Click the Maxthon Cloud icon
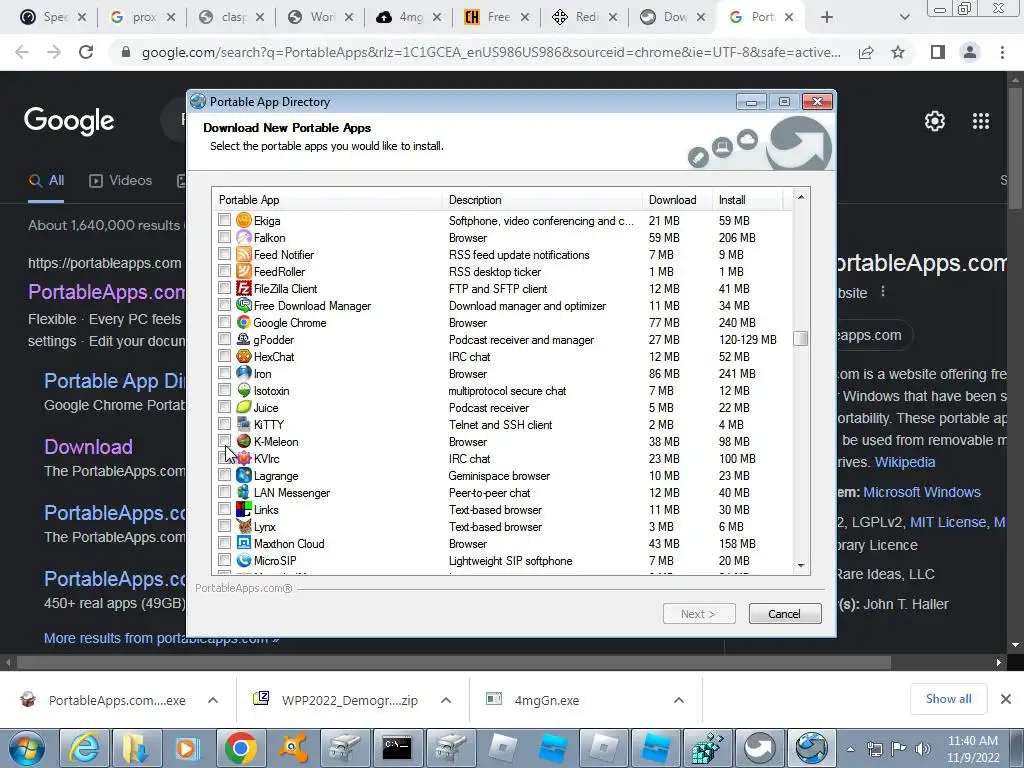The image size is (1024, 768). coord(244,543)
